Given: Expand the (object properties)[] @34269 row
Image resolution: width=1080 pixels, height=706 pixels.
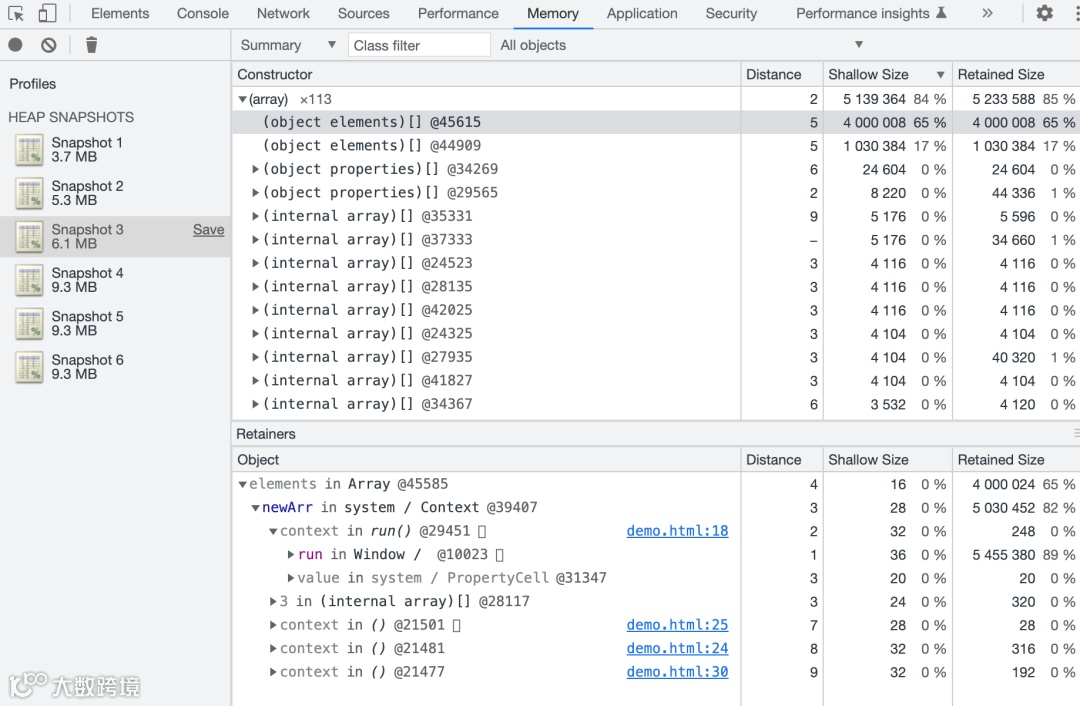Looking at the screenshot, I should coord(256,169).
